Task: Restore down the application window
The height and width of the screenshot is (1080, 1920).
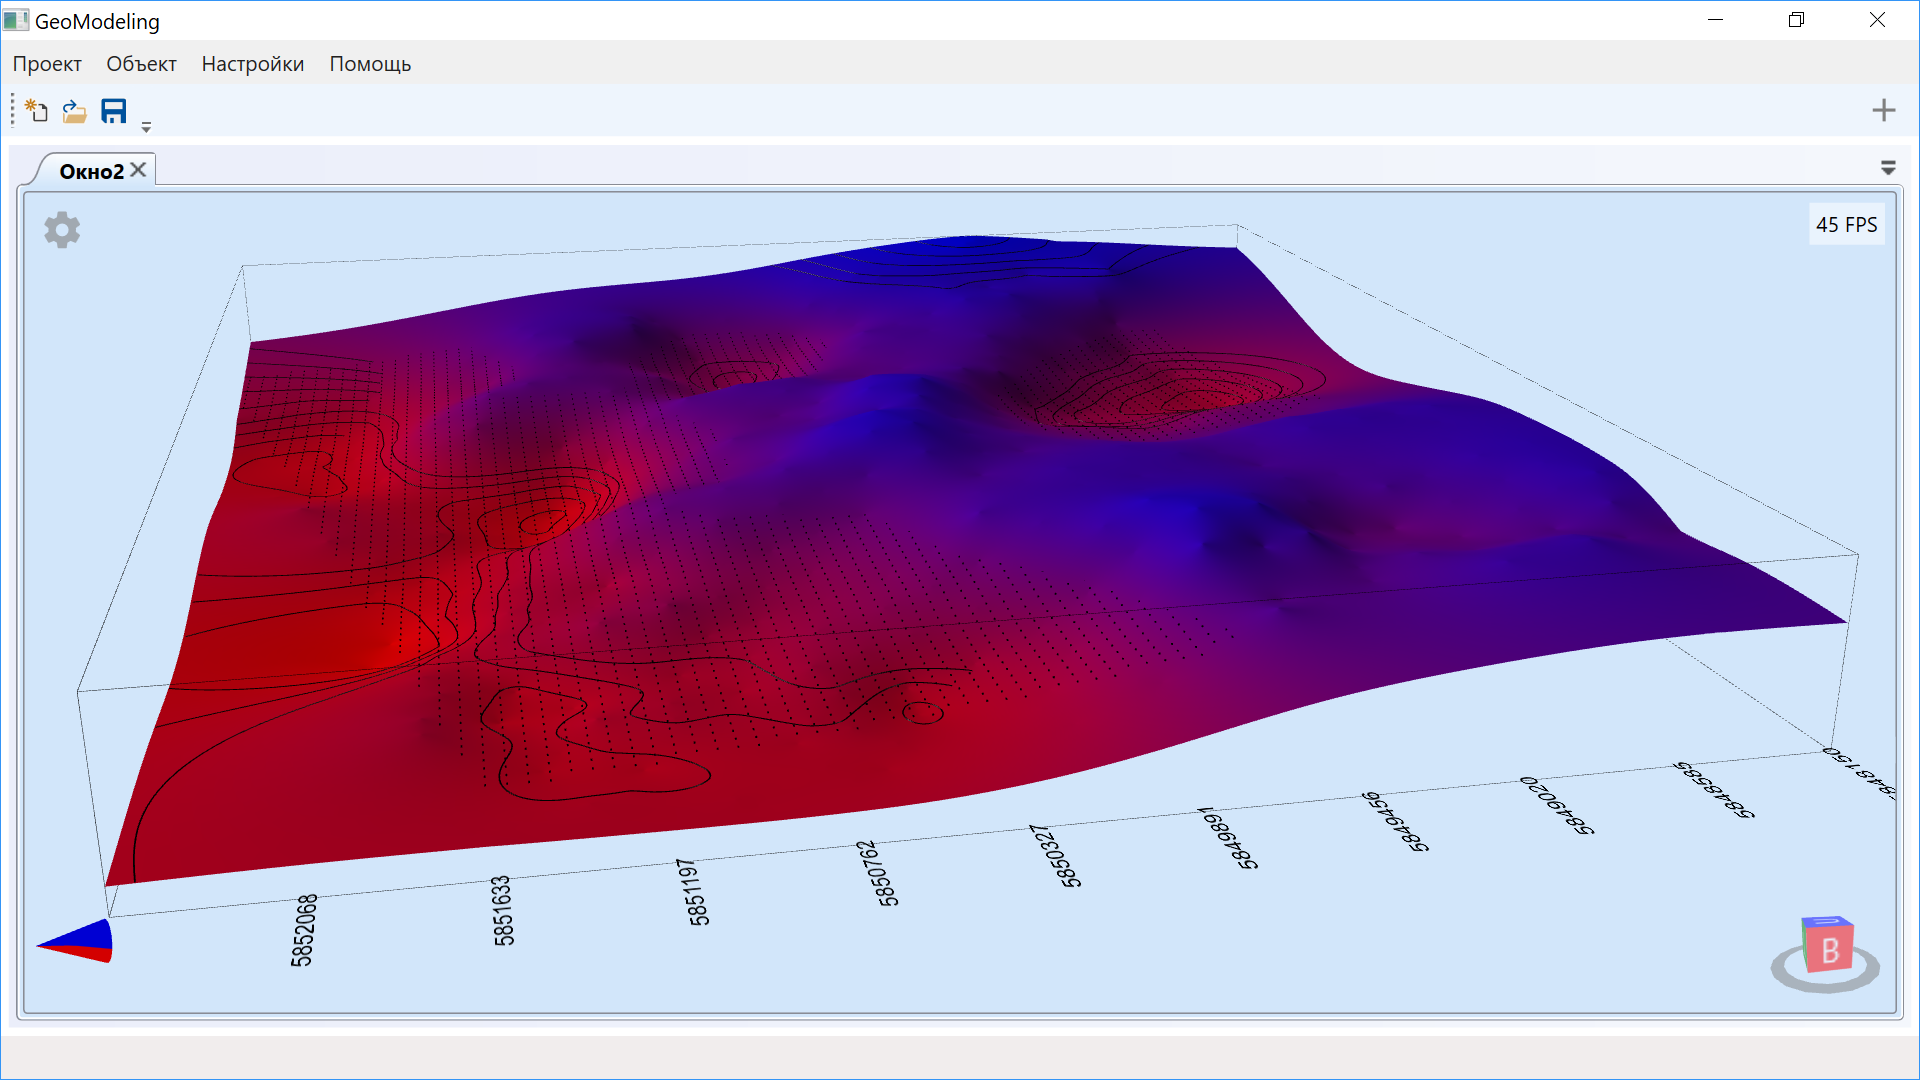Action: [x=1796, y=20]
